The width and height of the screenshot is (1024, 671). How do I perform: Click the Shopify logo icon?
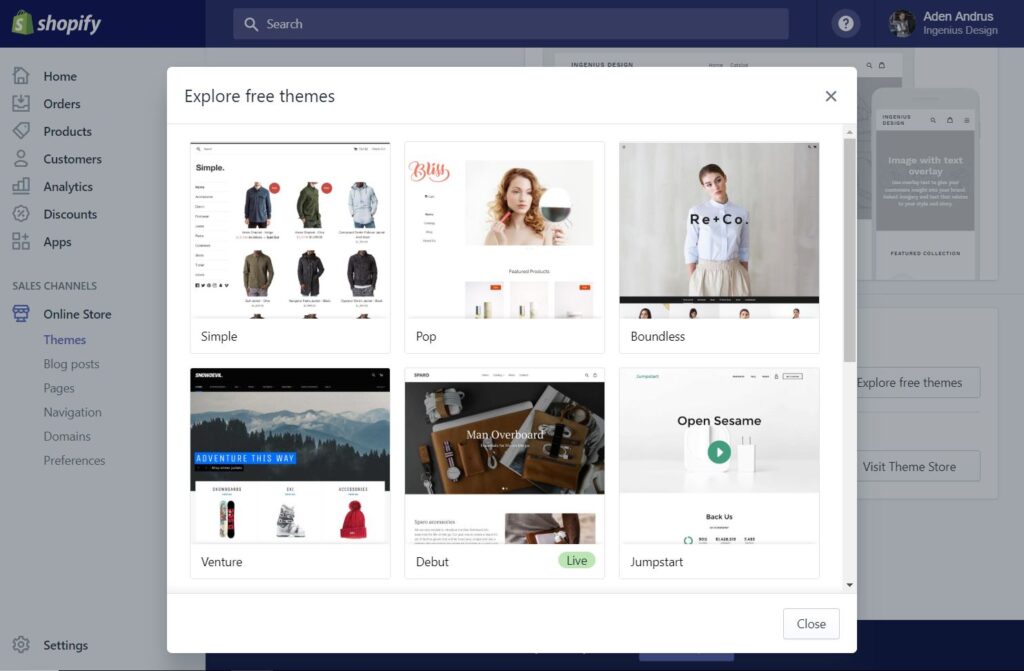22,23
